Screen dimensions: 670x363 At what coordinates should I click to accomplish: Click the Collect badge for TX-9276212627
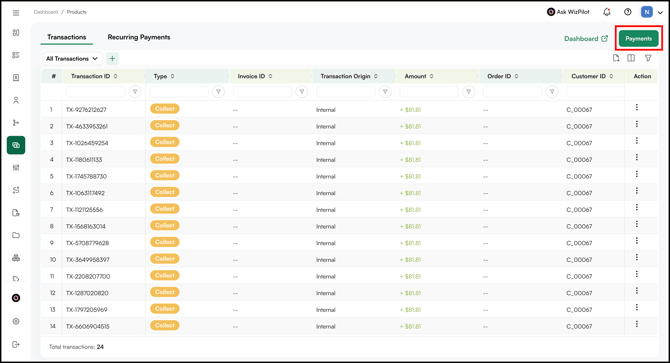coord(165,109)
